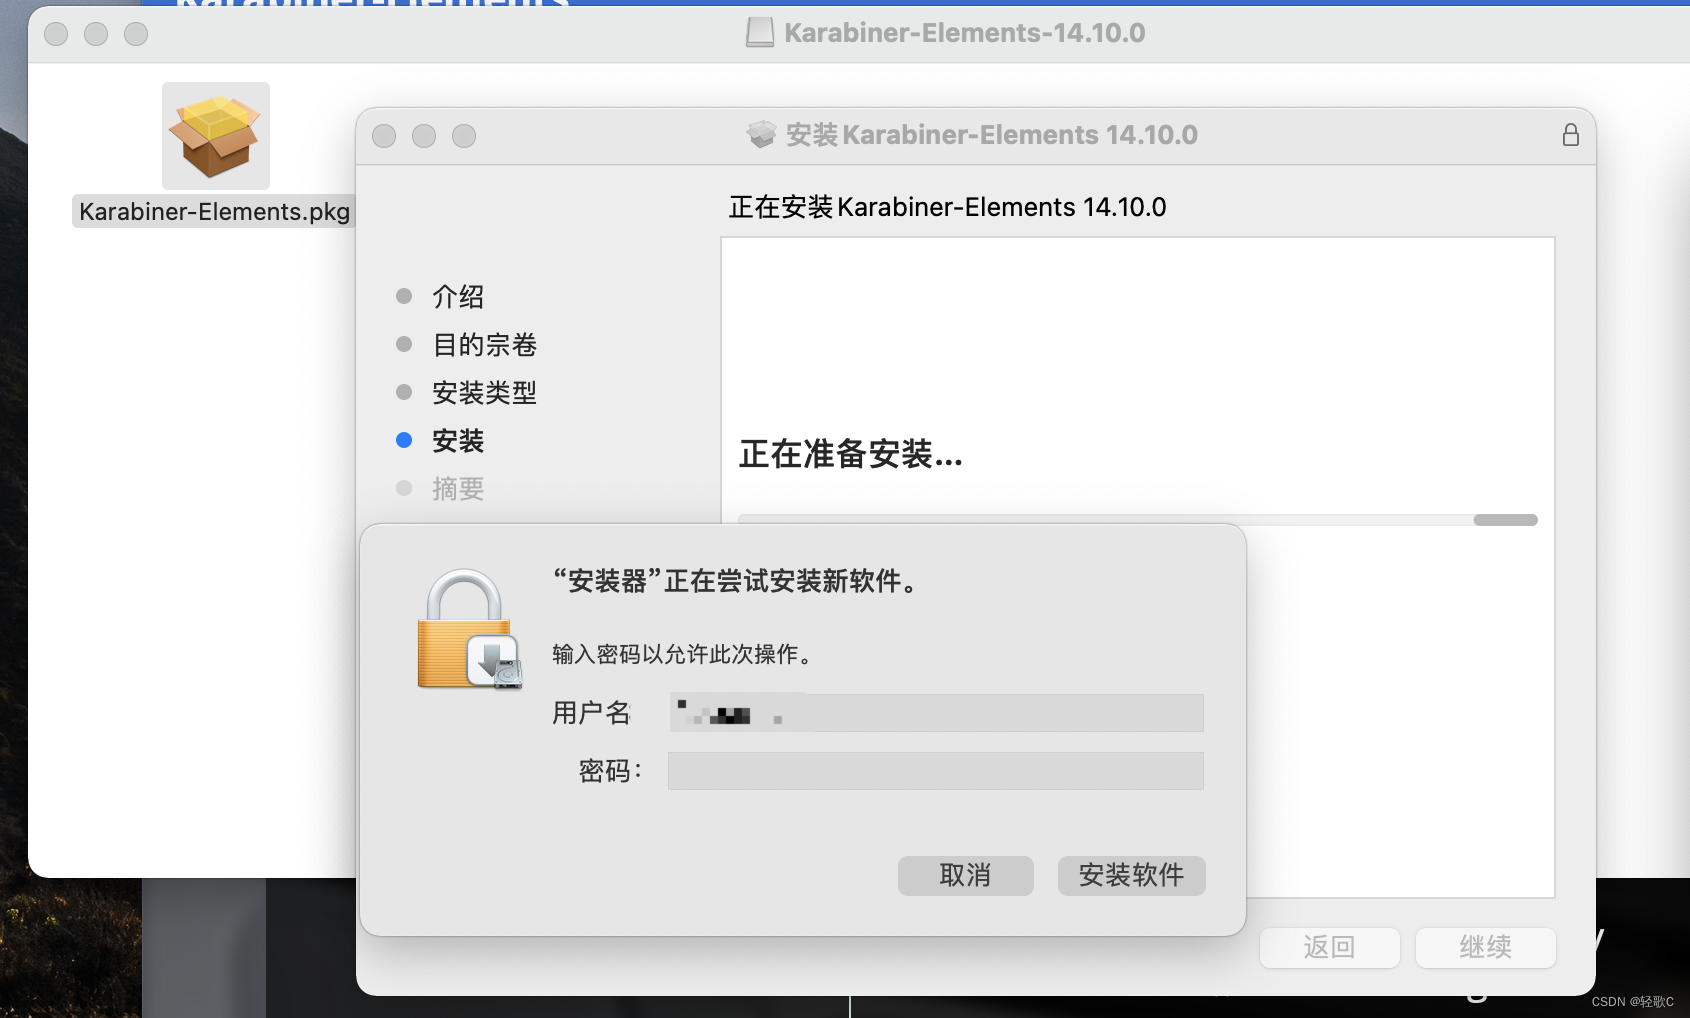1690x1018 pixels.
Task: Click the 返回 button
Action: (x=1330, y=947)
